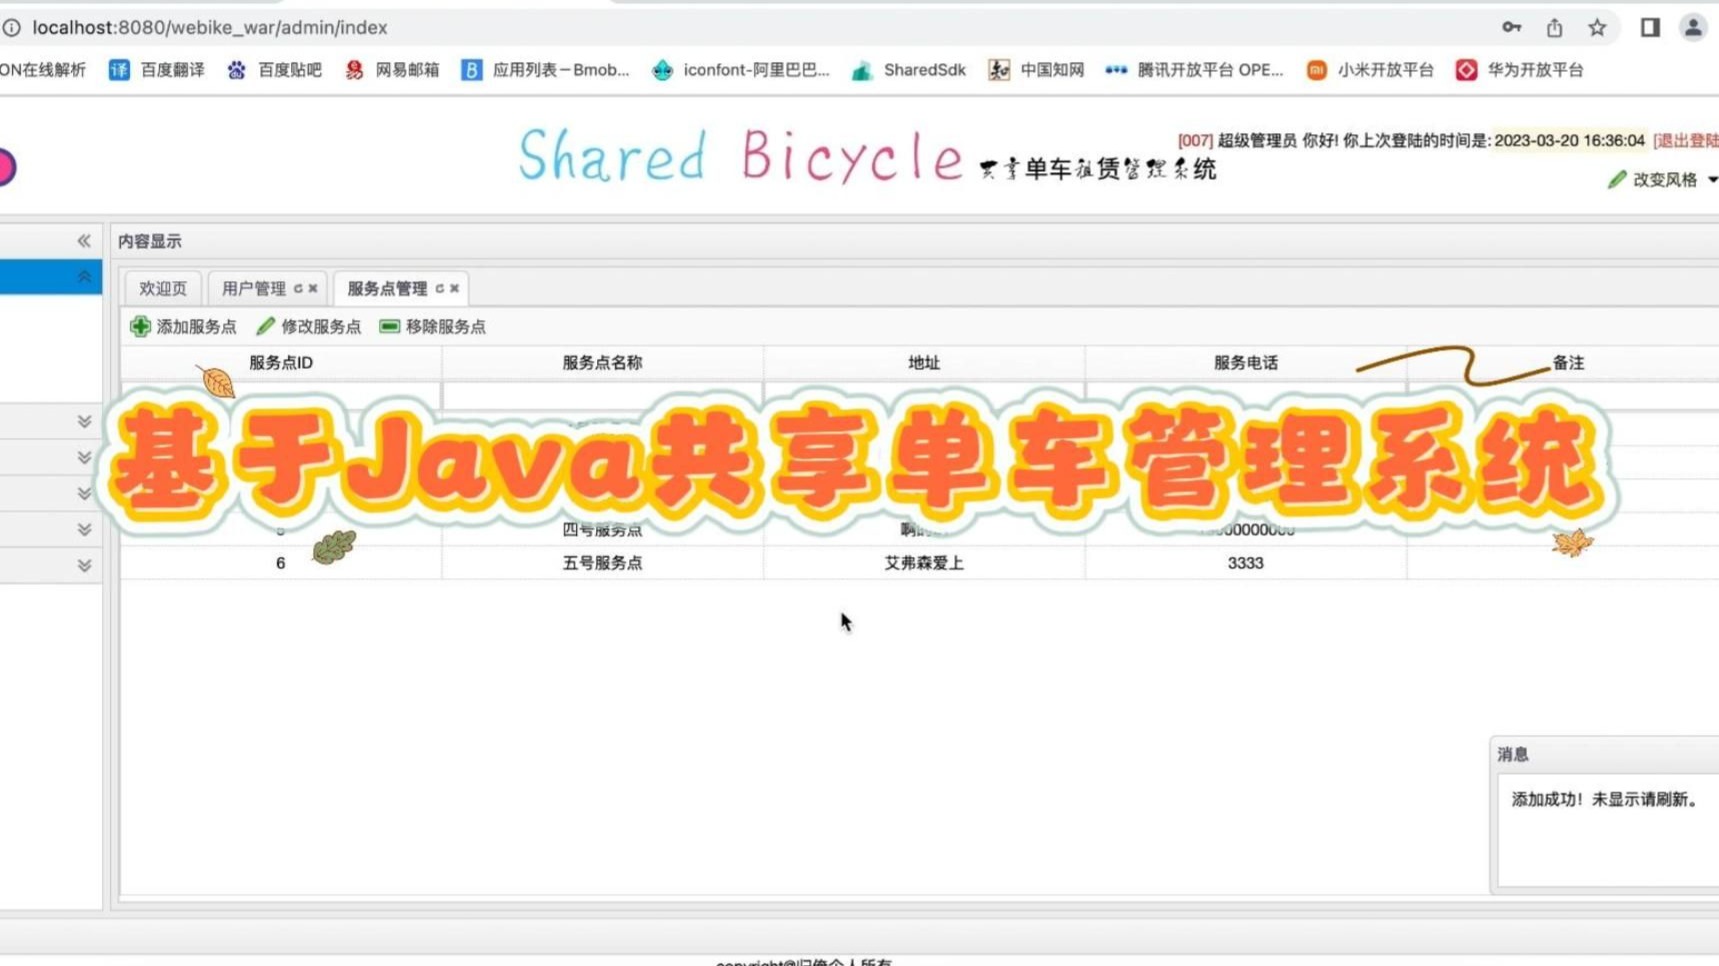1719x966 pixels.
Task: Click the 退出登陆 logout link
Action: (1694, 141)
